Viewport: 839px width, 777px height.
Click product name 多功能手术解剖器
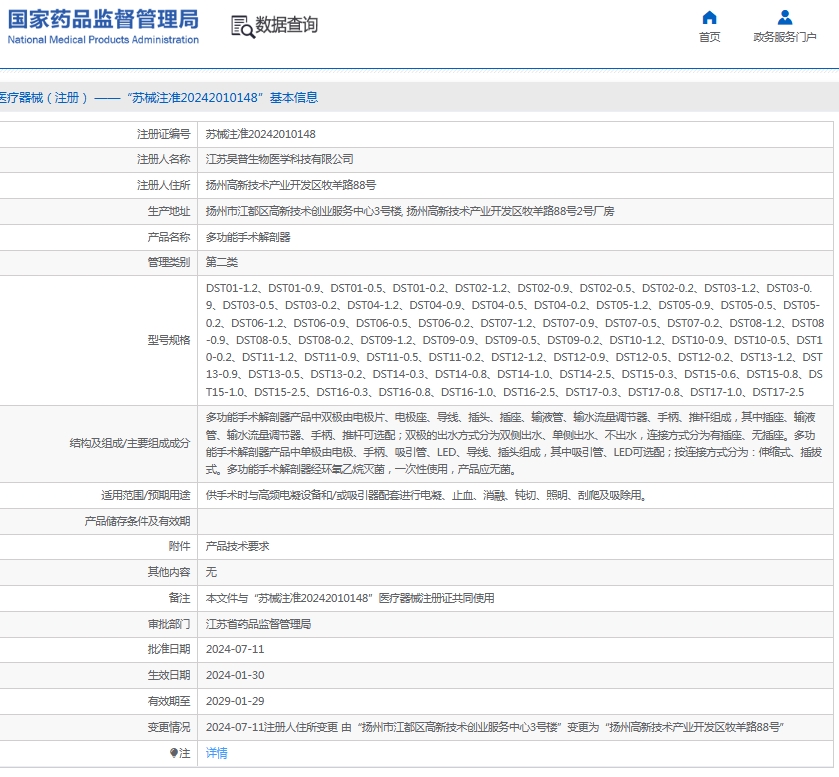click(x=248, y=237)
